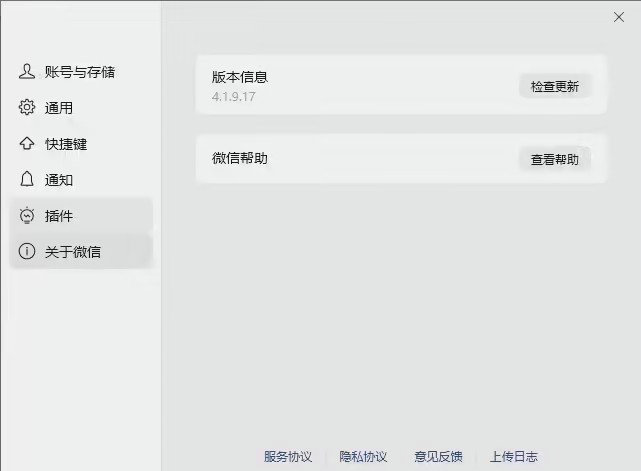Click the 检查更新 button
The height and width of the screenshot is (471, 641).
coord(555,86)
